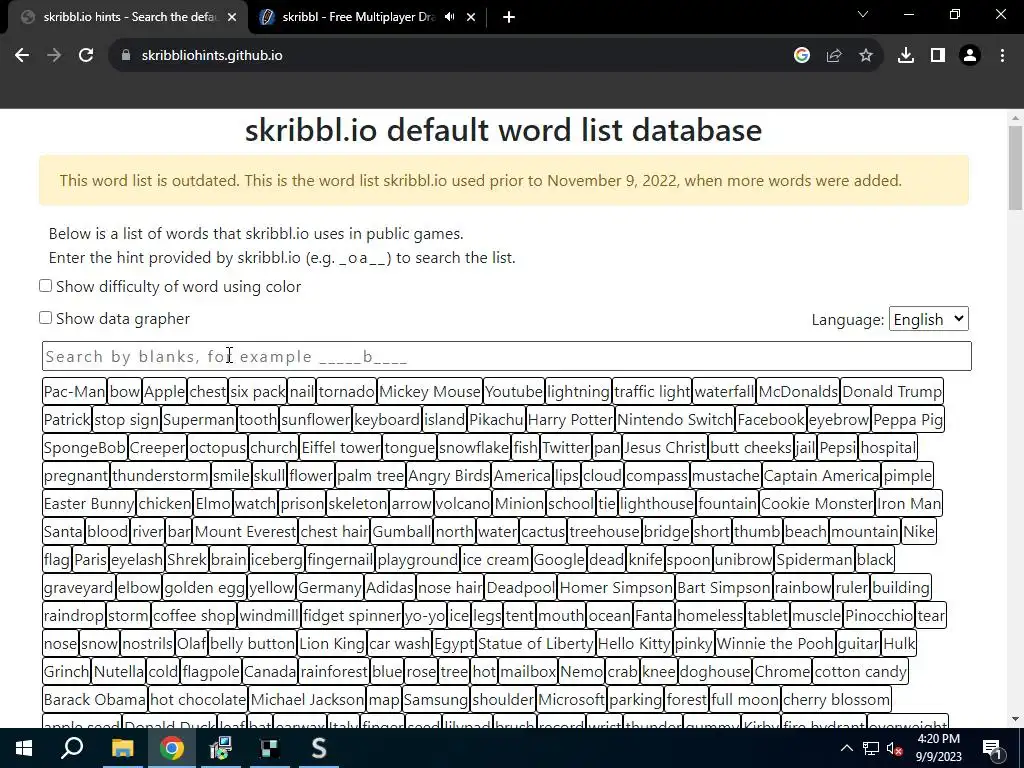Pick the word Iron Man

click(909, 504)
